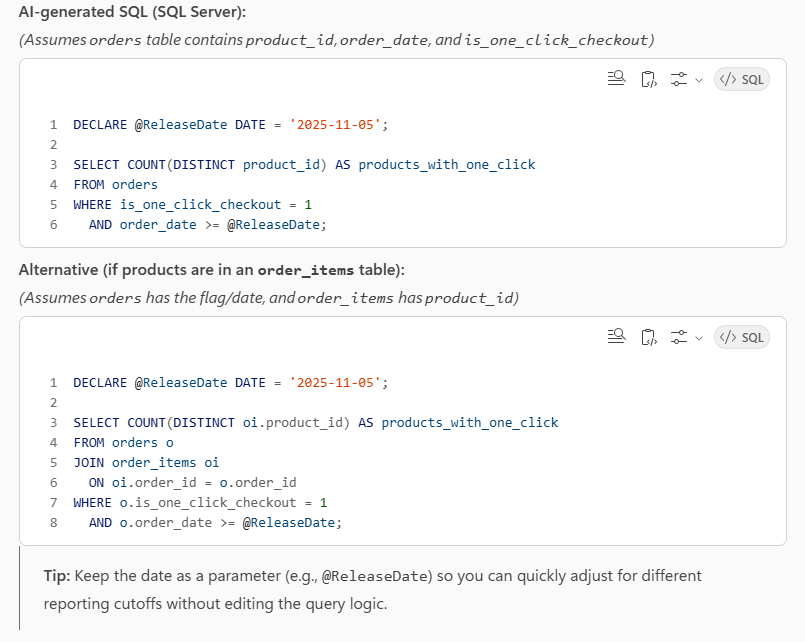The width and height of the screenshot is (805, 642).
Task: Click the 'AI-generated SQL (SQL Server):' heading
Action: pos(132,12)
